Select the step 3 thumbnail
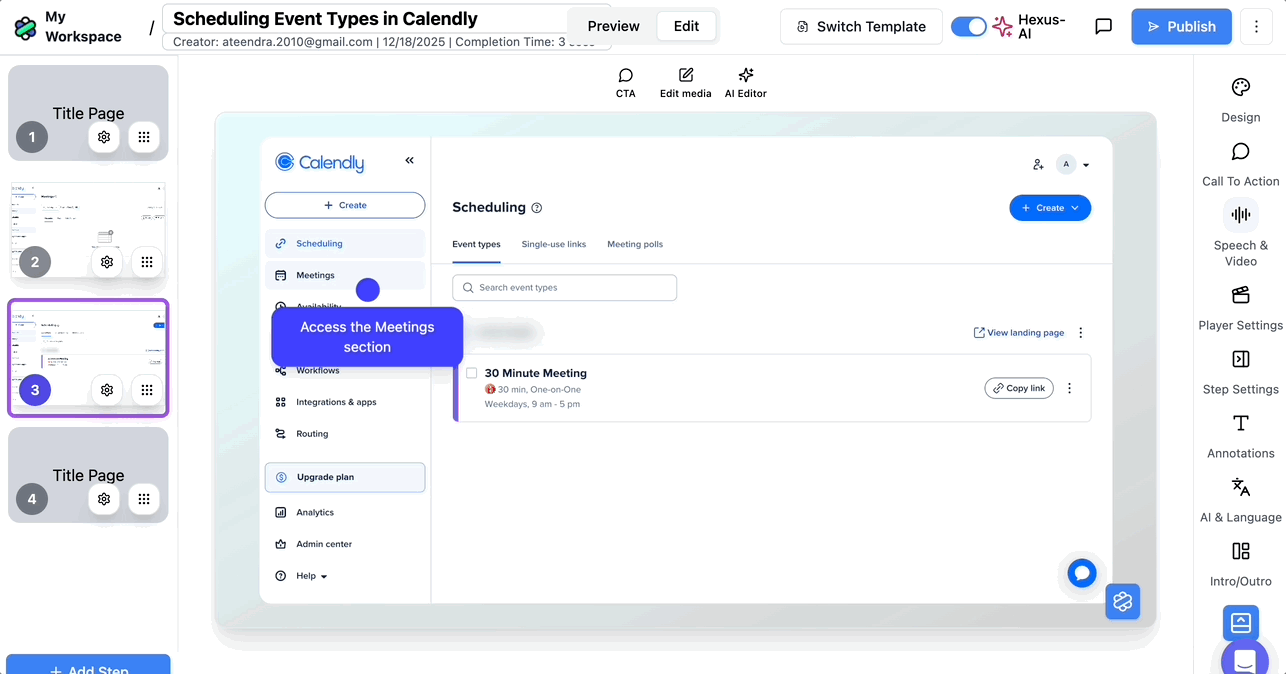Viewport: 1286px width, 674px height. click(x=88, y=357)
